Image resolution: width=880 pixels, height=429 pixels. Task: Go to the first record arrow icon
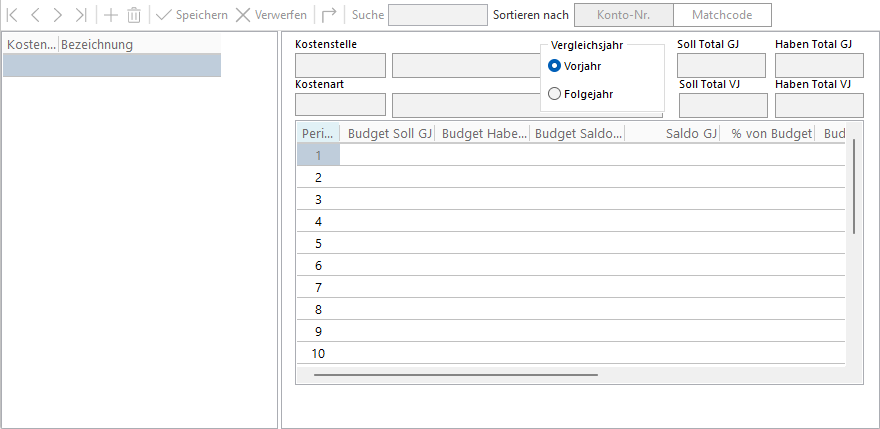click(13, 15)
